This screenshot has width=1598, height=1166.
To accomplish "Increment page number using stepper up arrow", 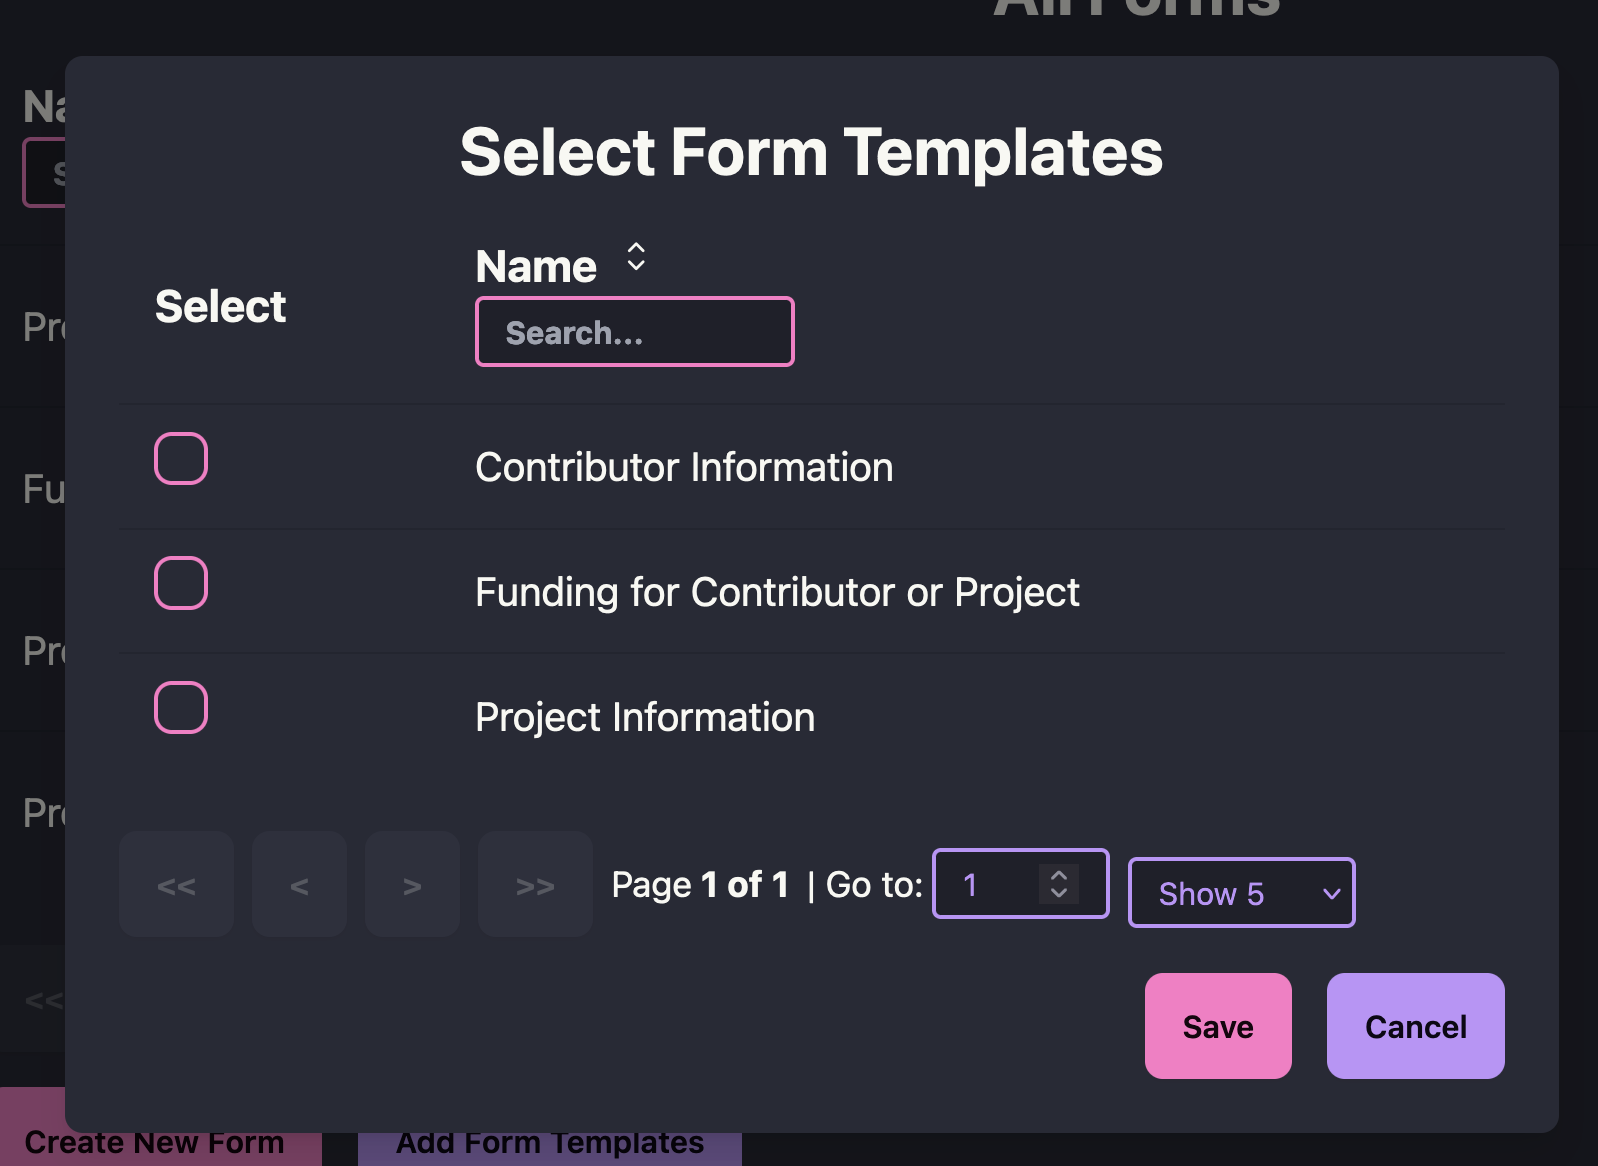I will click(x=1059, y=875).
